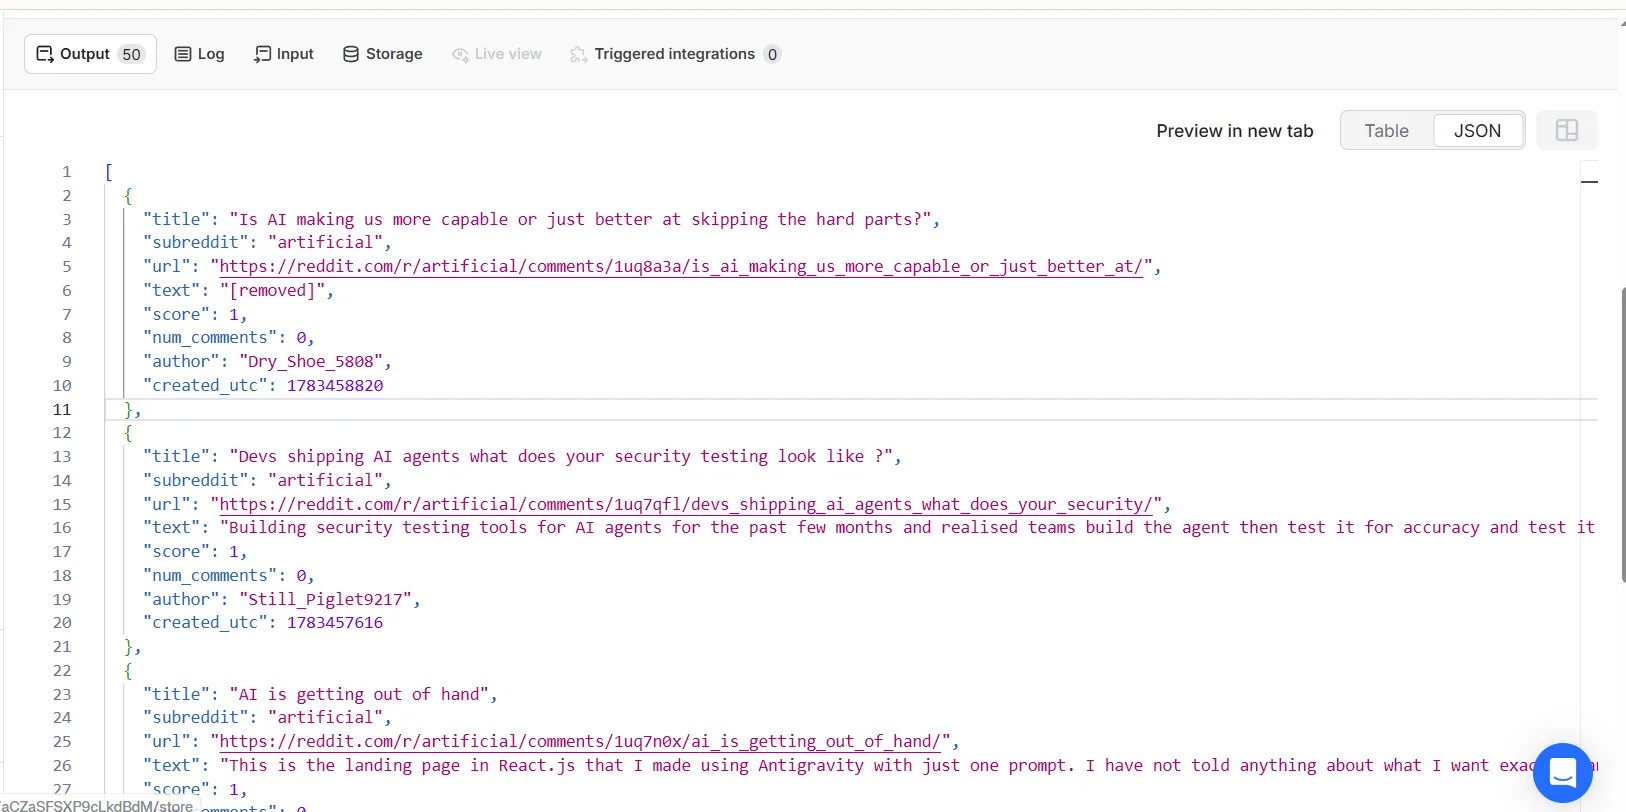Switch view to Table
The height and width of the screenshot is (812, 1626).
tap(1386, 131)
